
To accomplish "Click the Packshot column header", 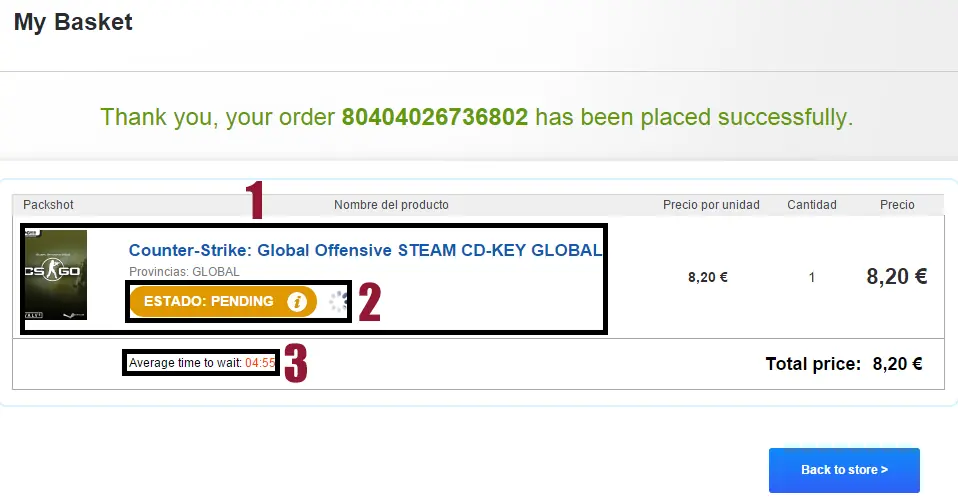I will [48, 205].
